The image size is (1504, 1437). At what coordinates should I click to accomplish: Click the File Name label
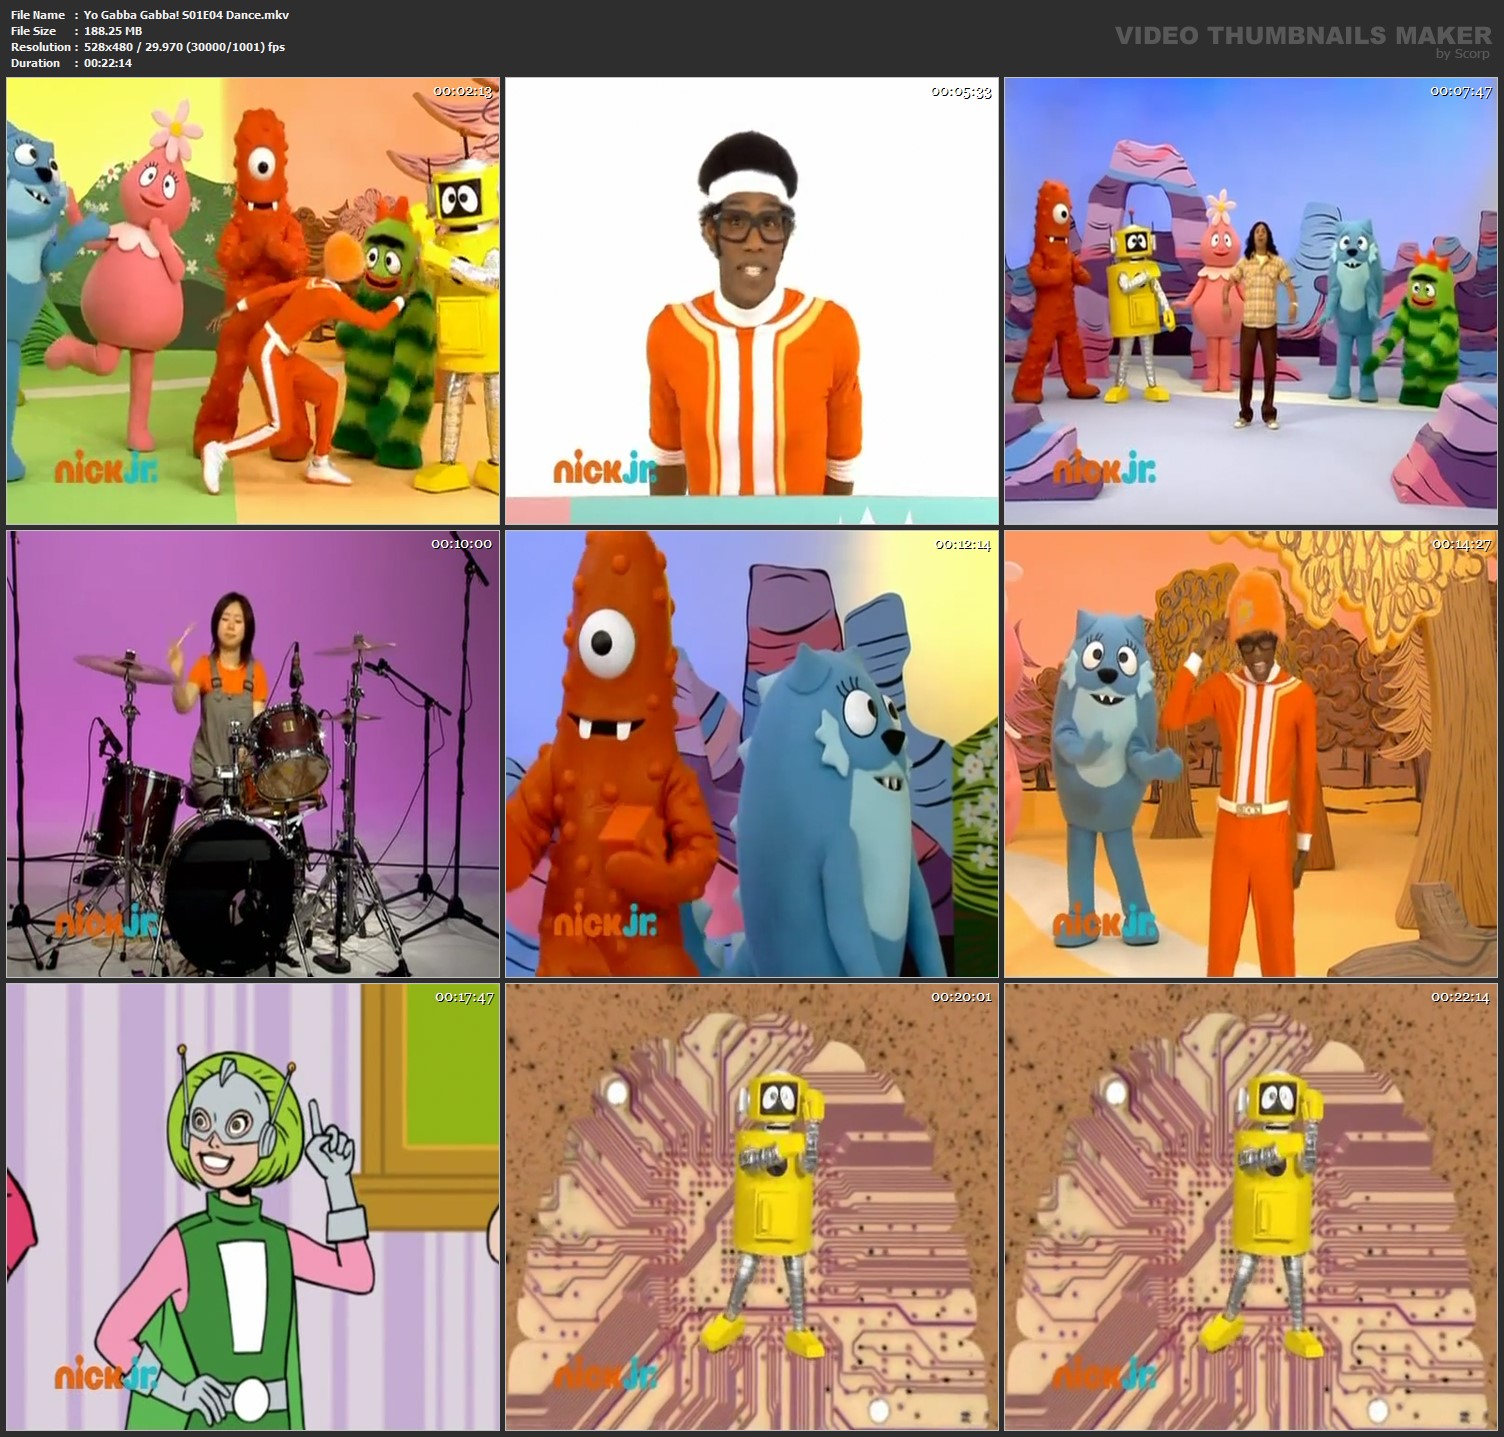click(x=38, y=15)
